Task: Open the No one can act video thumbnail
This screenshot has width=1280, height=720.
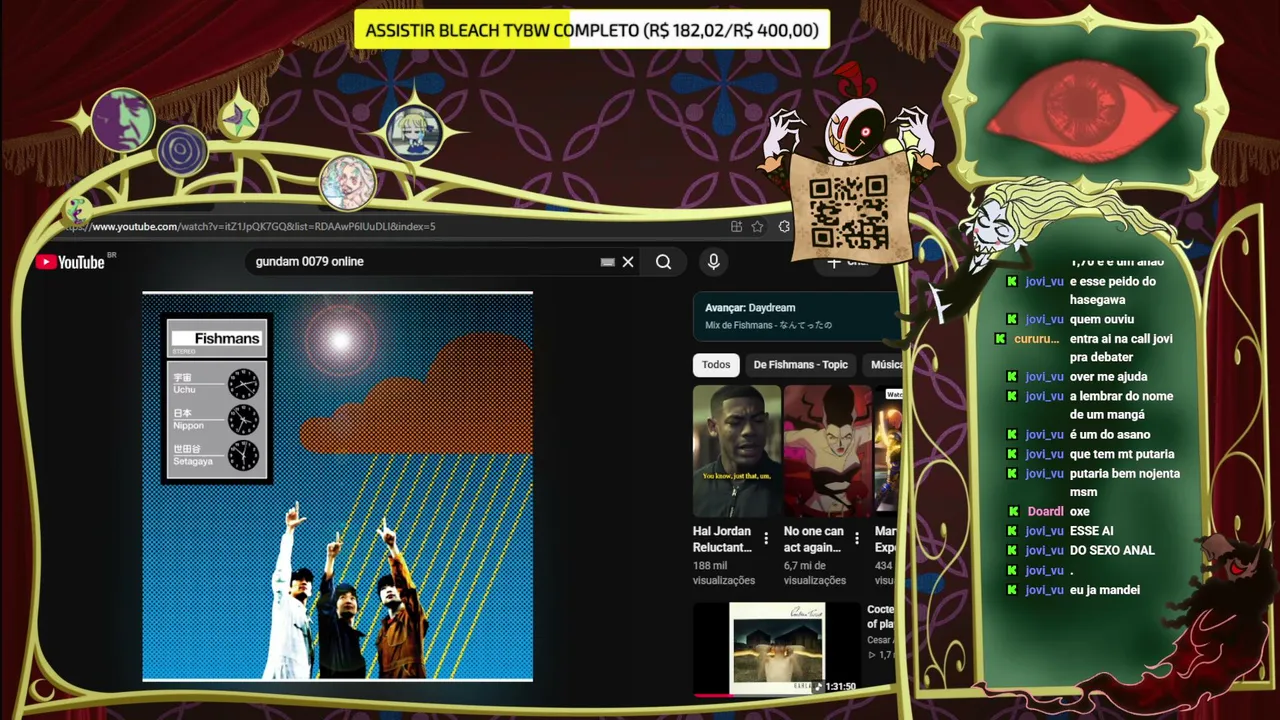Action: (827, 450)
